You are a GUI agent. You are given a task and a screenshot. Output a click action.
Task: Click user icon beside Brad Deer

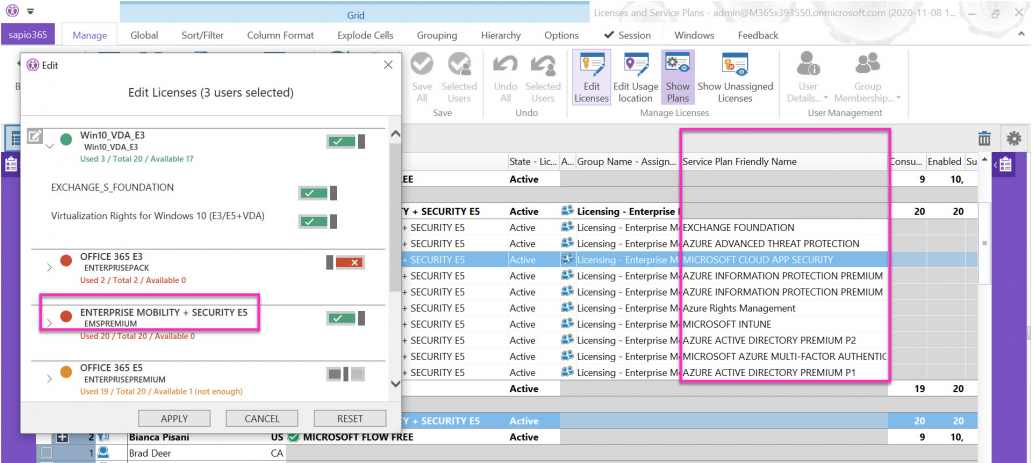pos(103,453)
